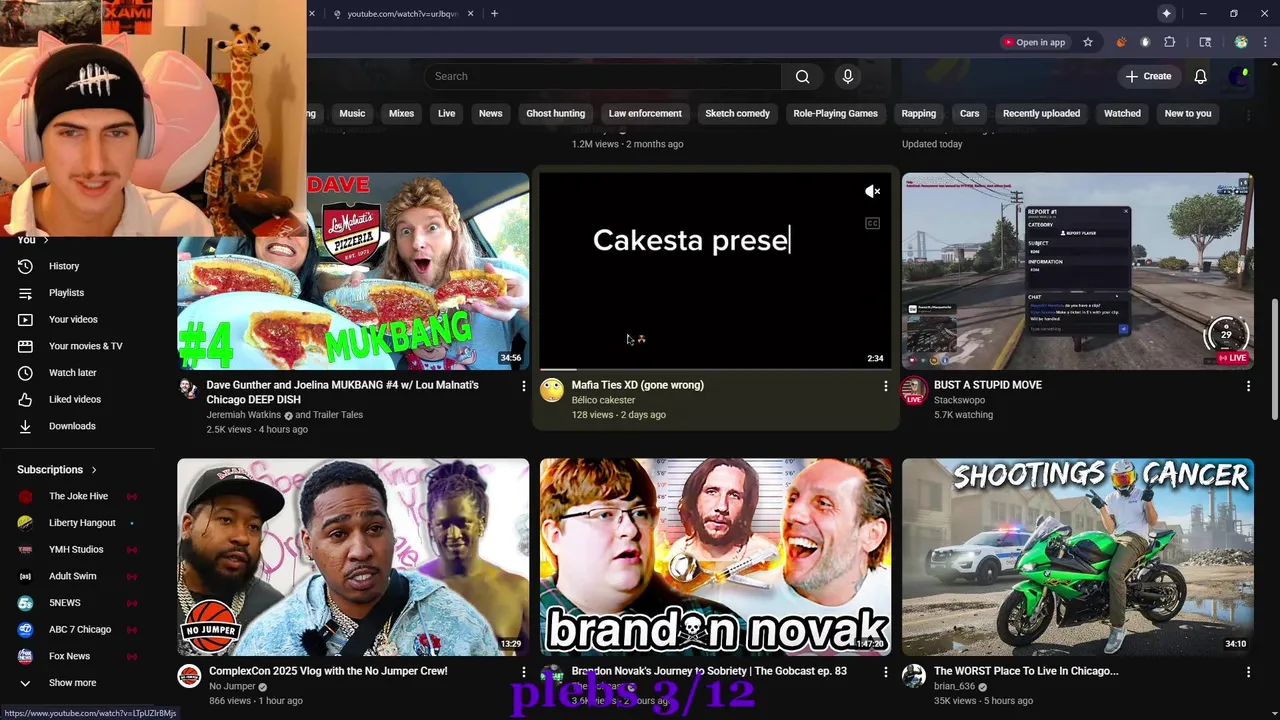
Task: Open more options for ComplexCon vlog
Action: [523, 672]
